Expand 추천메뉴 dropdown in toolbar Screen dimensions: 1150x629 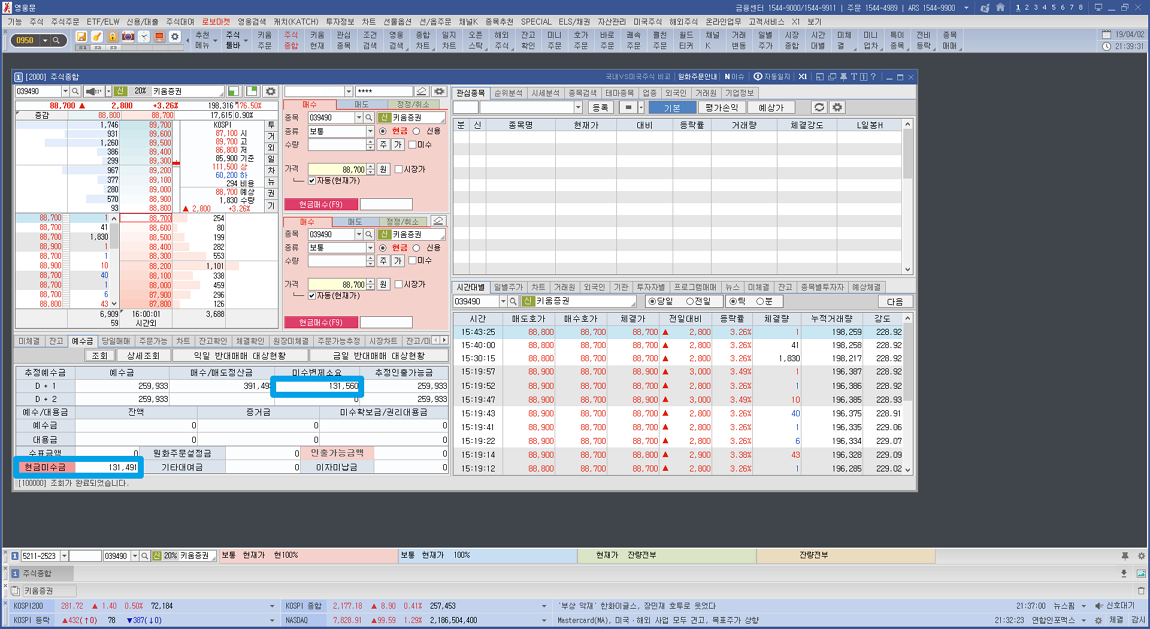215,40
